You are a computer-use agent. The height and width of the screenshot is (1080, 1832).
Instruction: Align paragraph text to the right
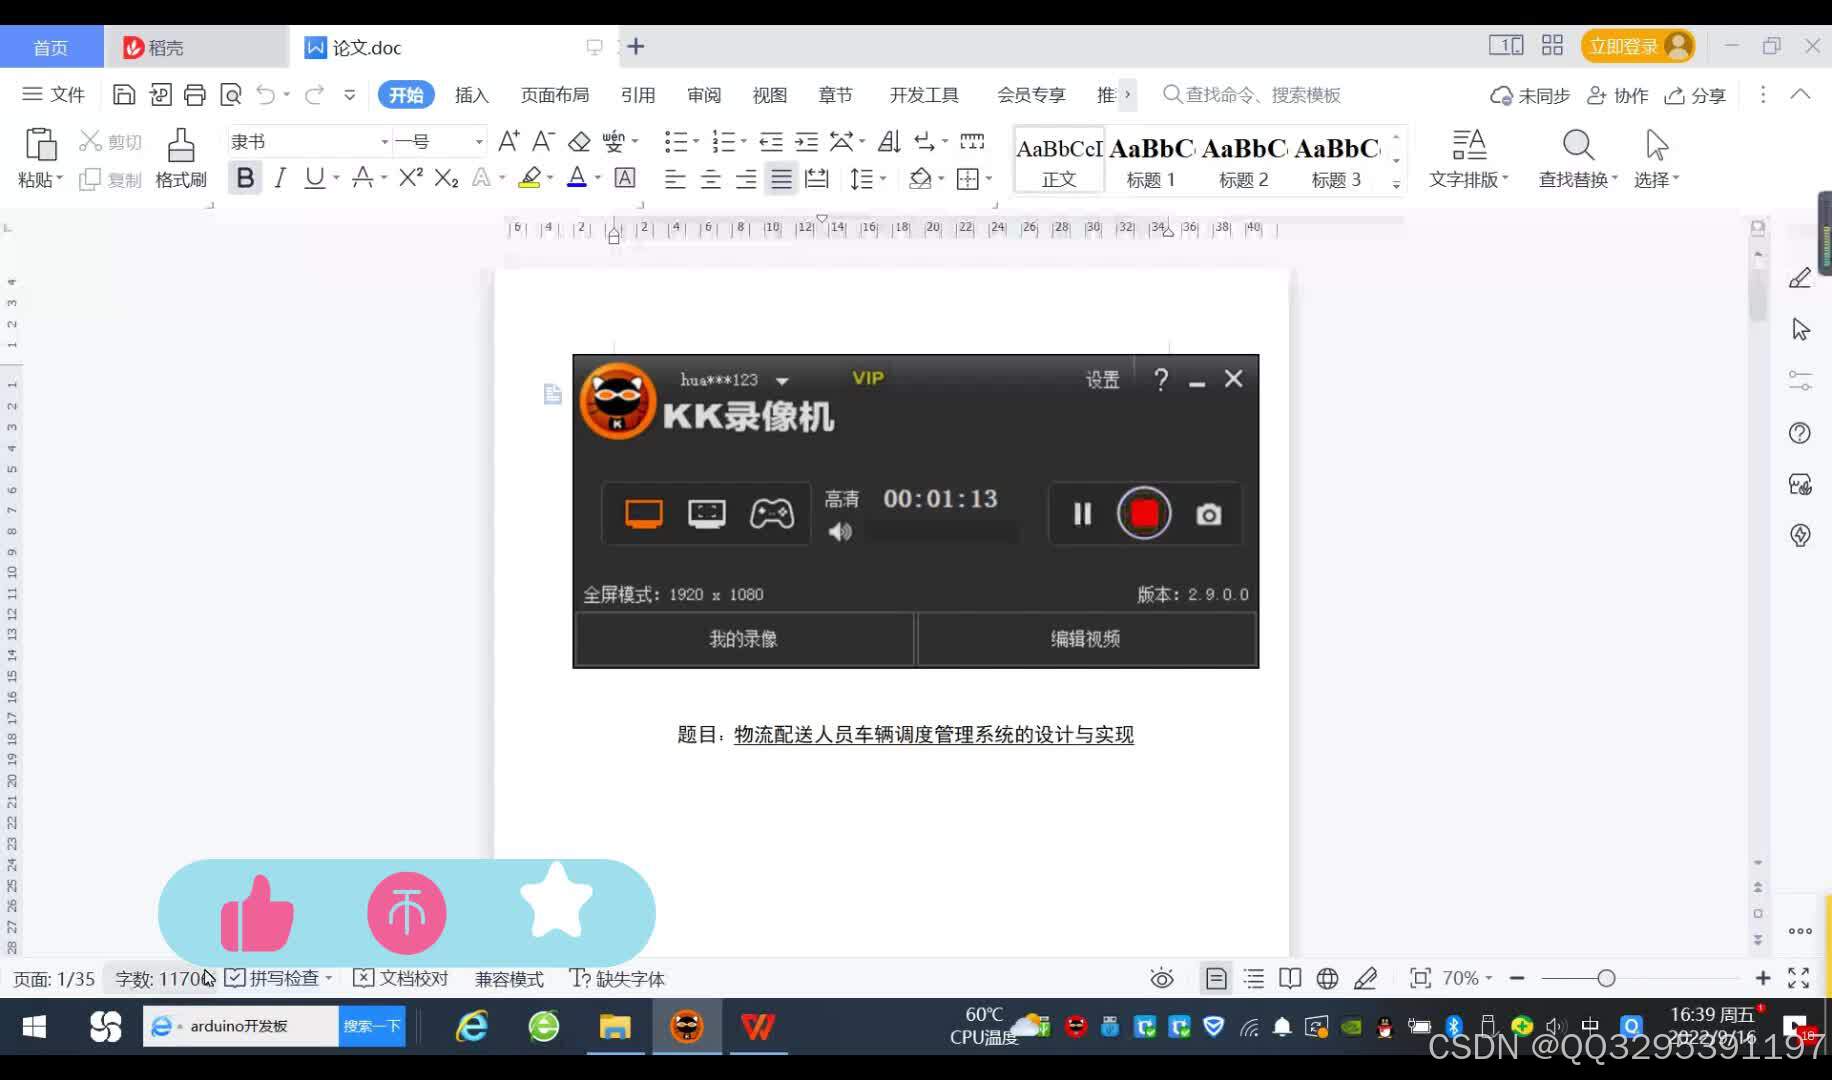746,179
